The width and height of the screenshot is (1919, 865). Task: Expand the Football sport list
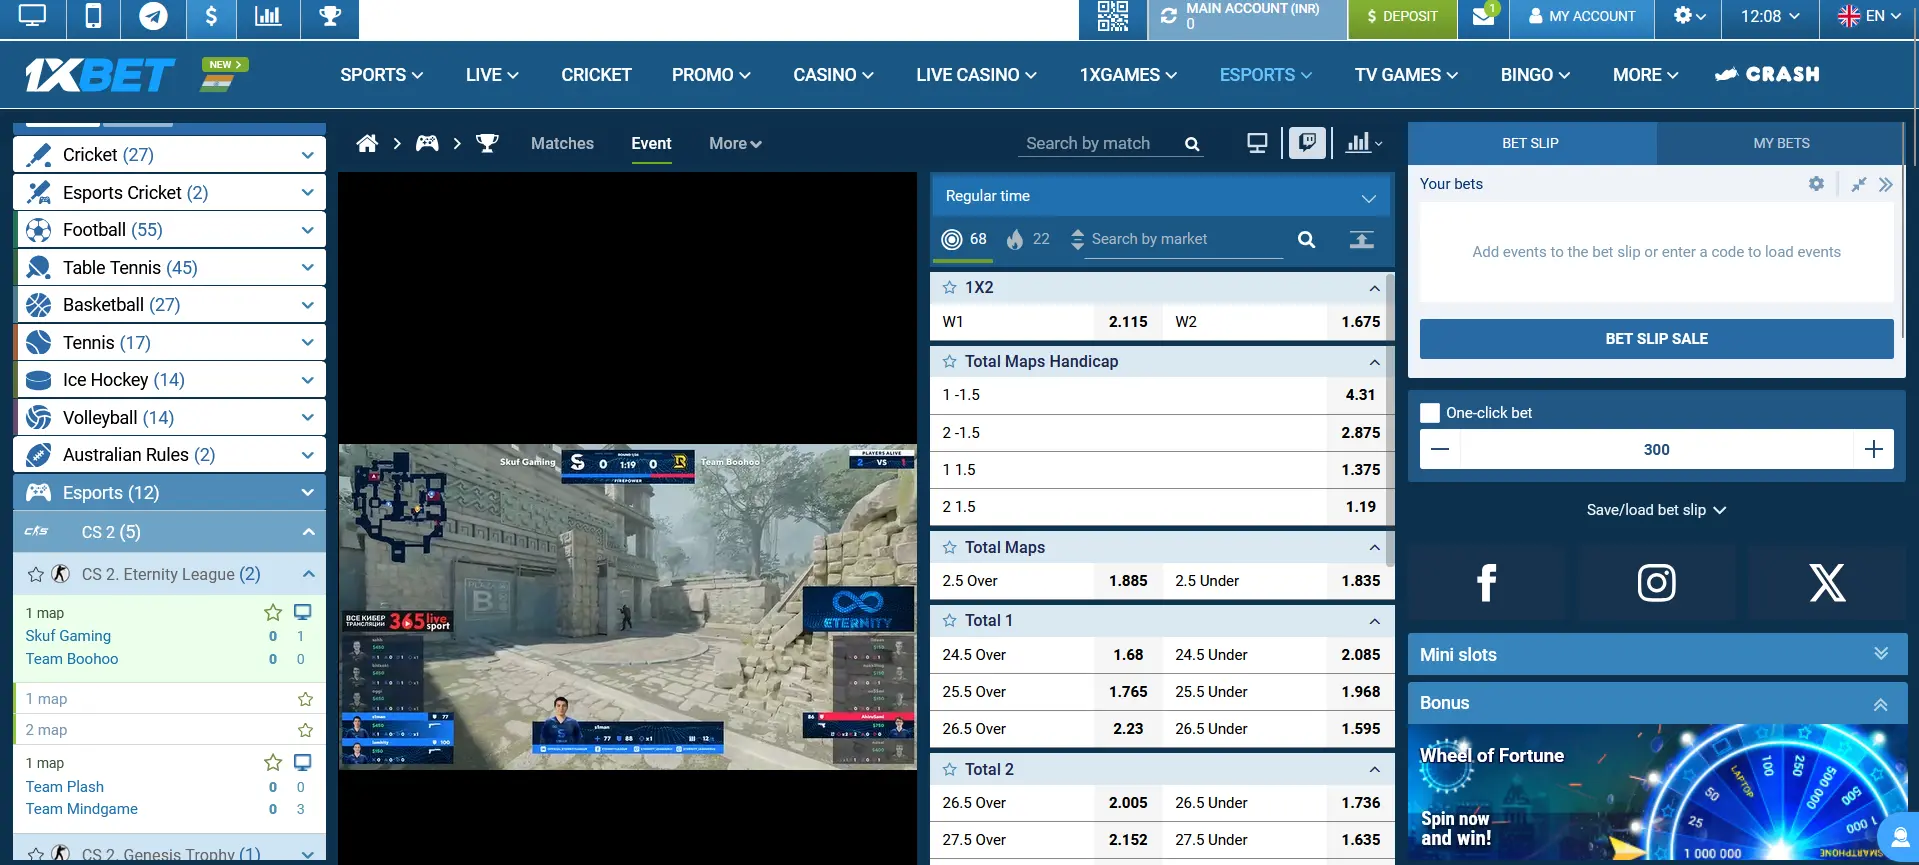click(307, 230)
